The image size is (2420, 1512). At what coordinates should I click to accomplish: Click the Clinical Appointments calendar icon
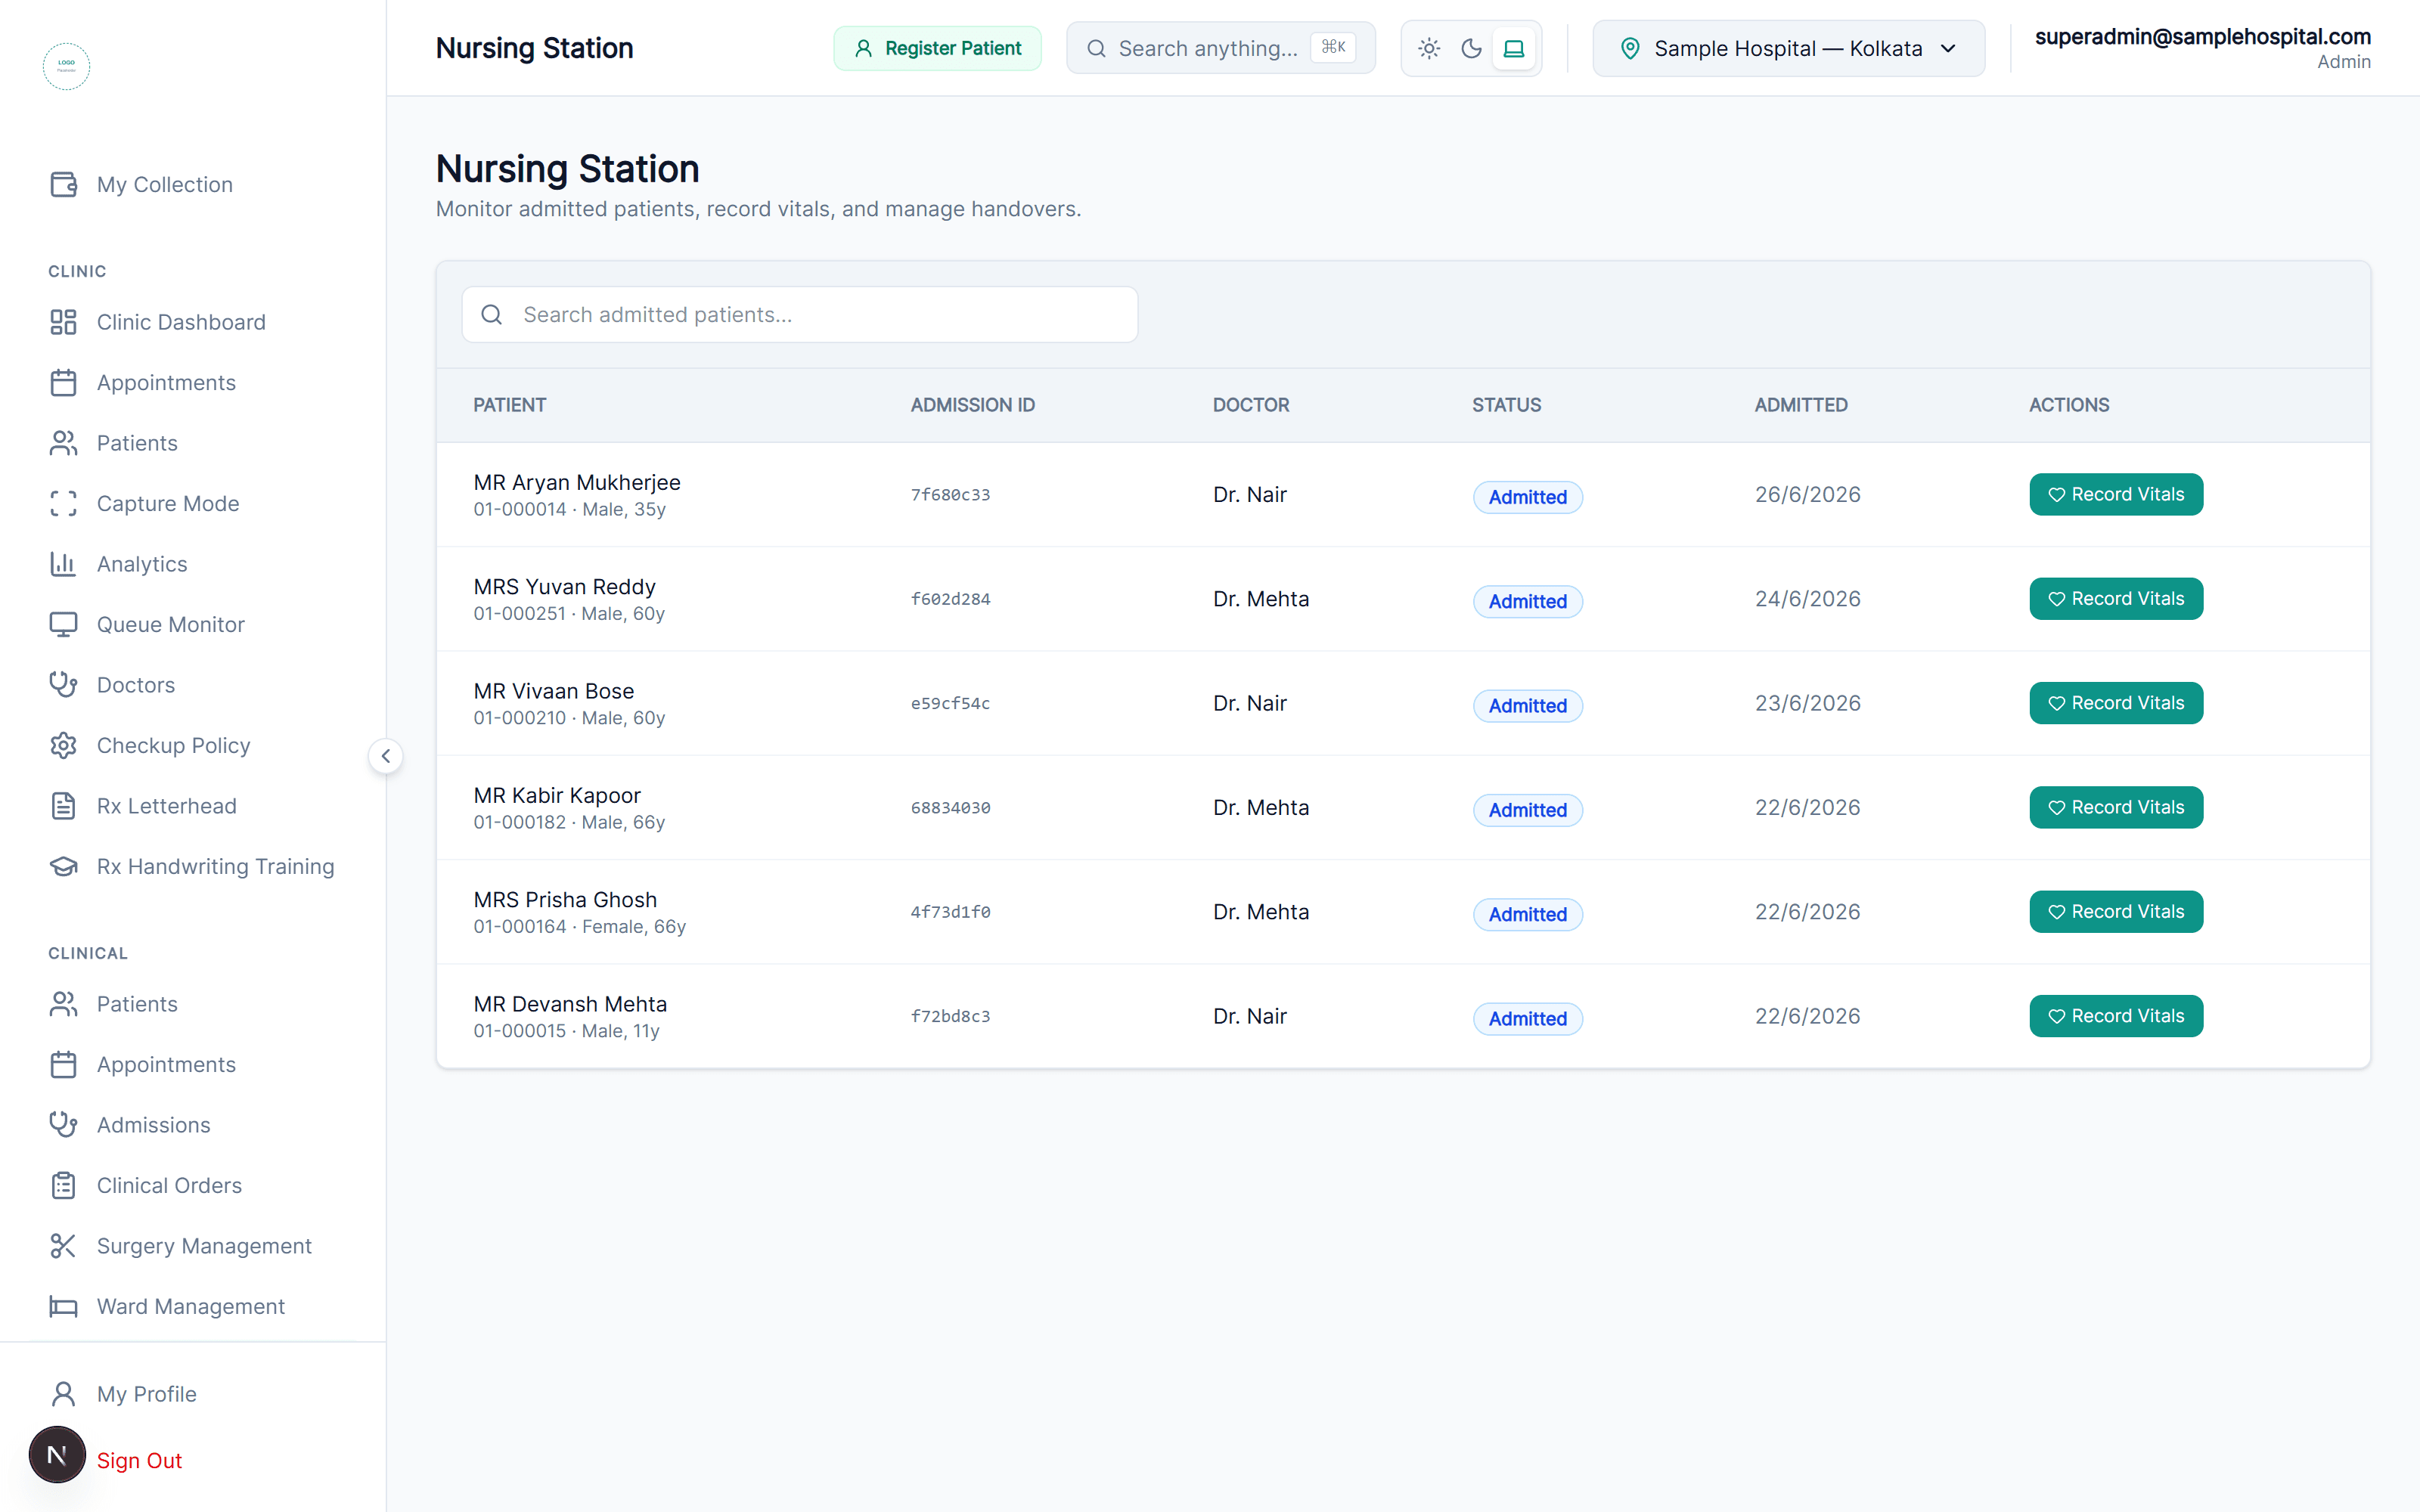click(x=63, y=1065)
